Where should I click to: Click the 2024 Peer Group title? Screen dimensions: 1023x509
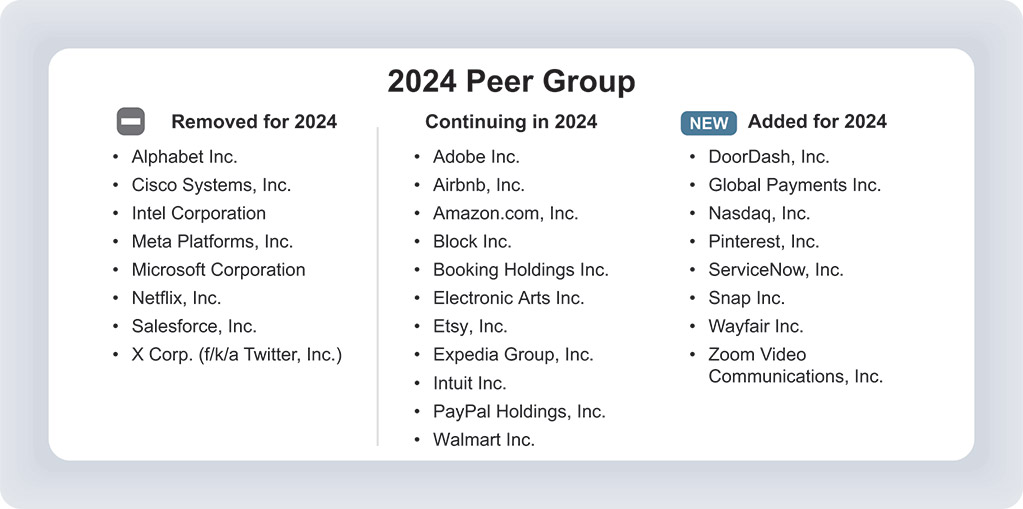tap(511, 81)
